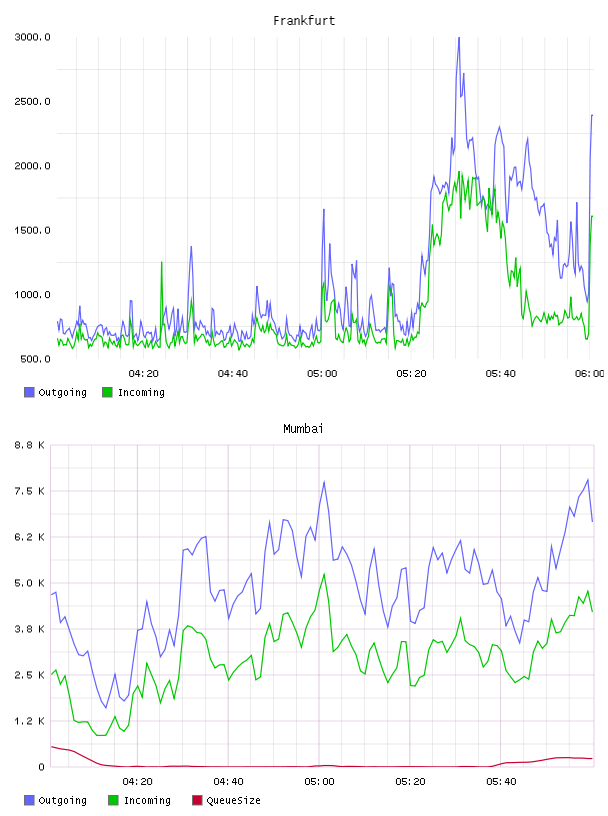Click the blue Outgoing swatch under Frankfurt chart
Viewport: 608px width, 816px height.
29,392
